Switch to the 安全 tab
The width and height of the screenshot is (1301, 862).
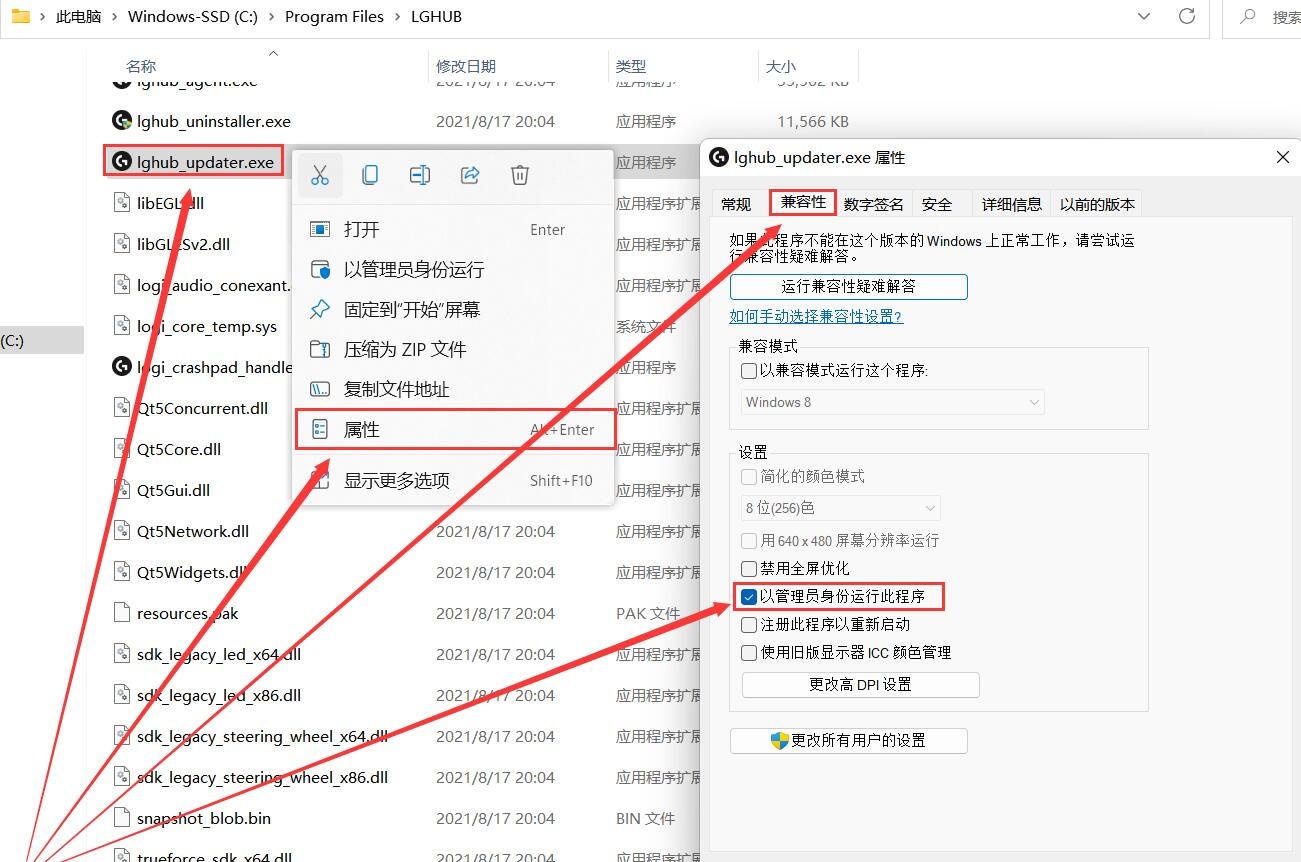(937, 204)
